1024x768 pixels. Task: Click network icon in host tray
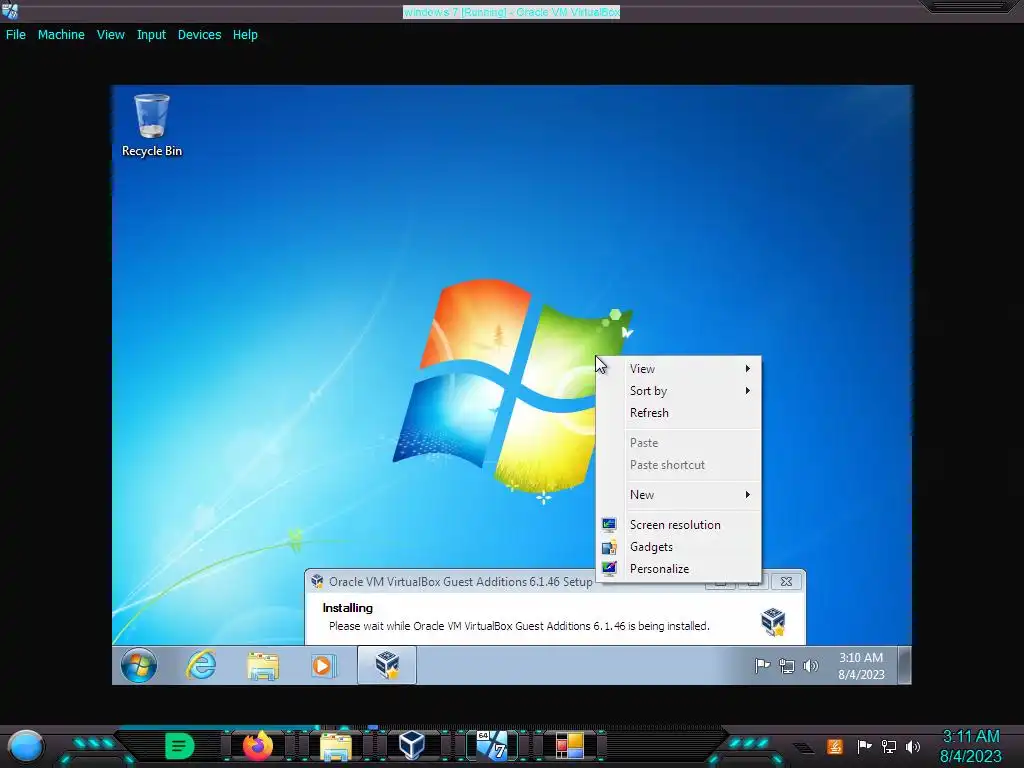[888, 746]
